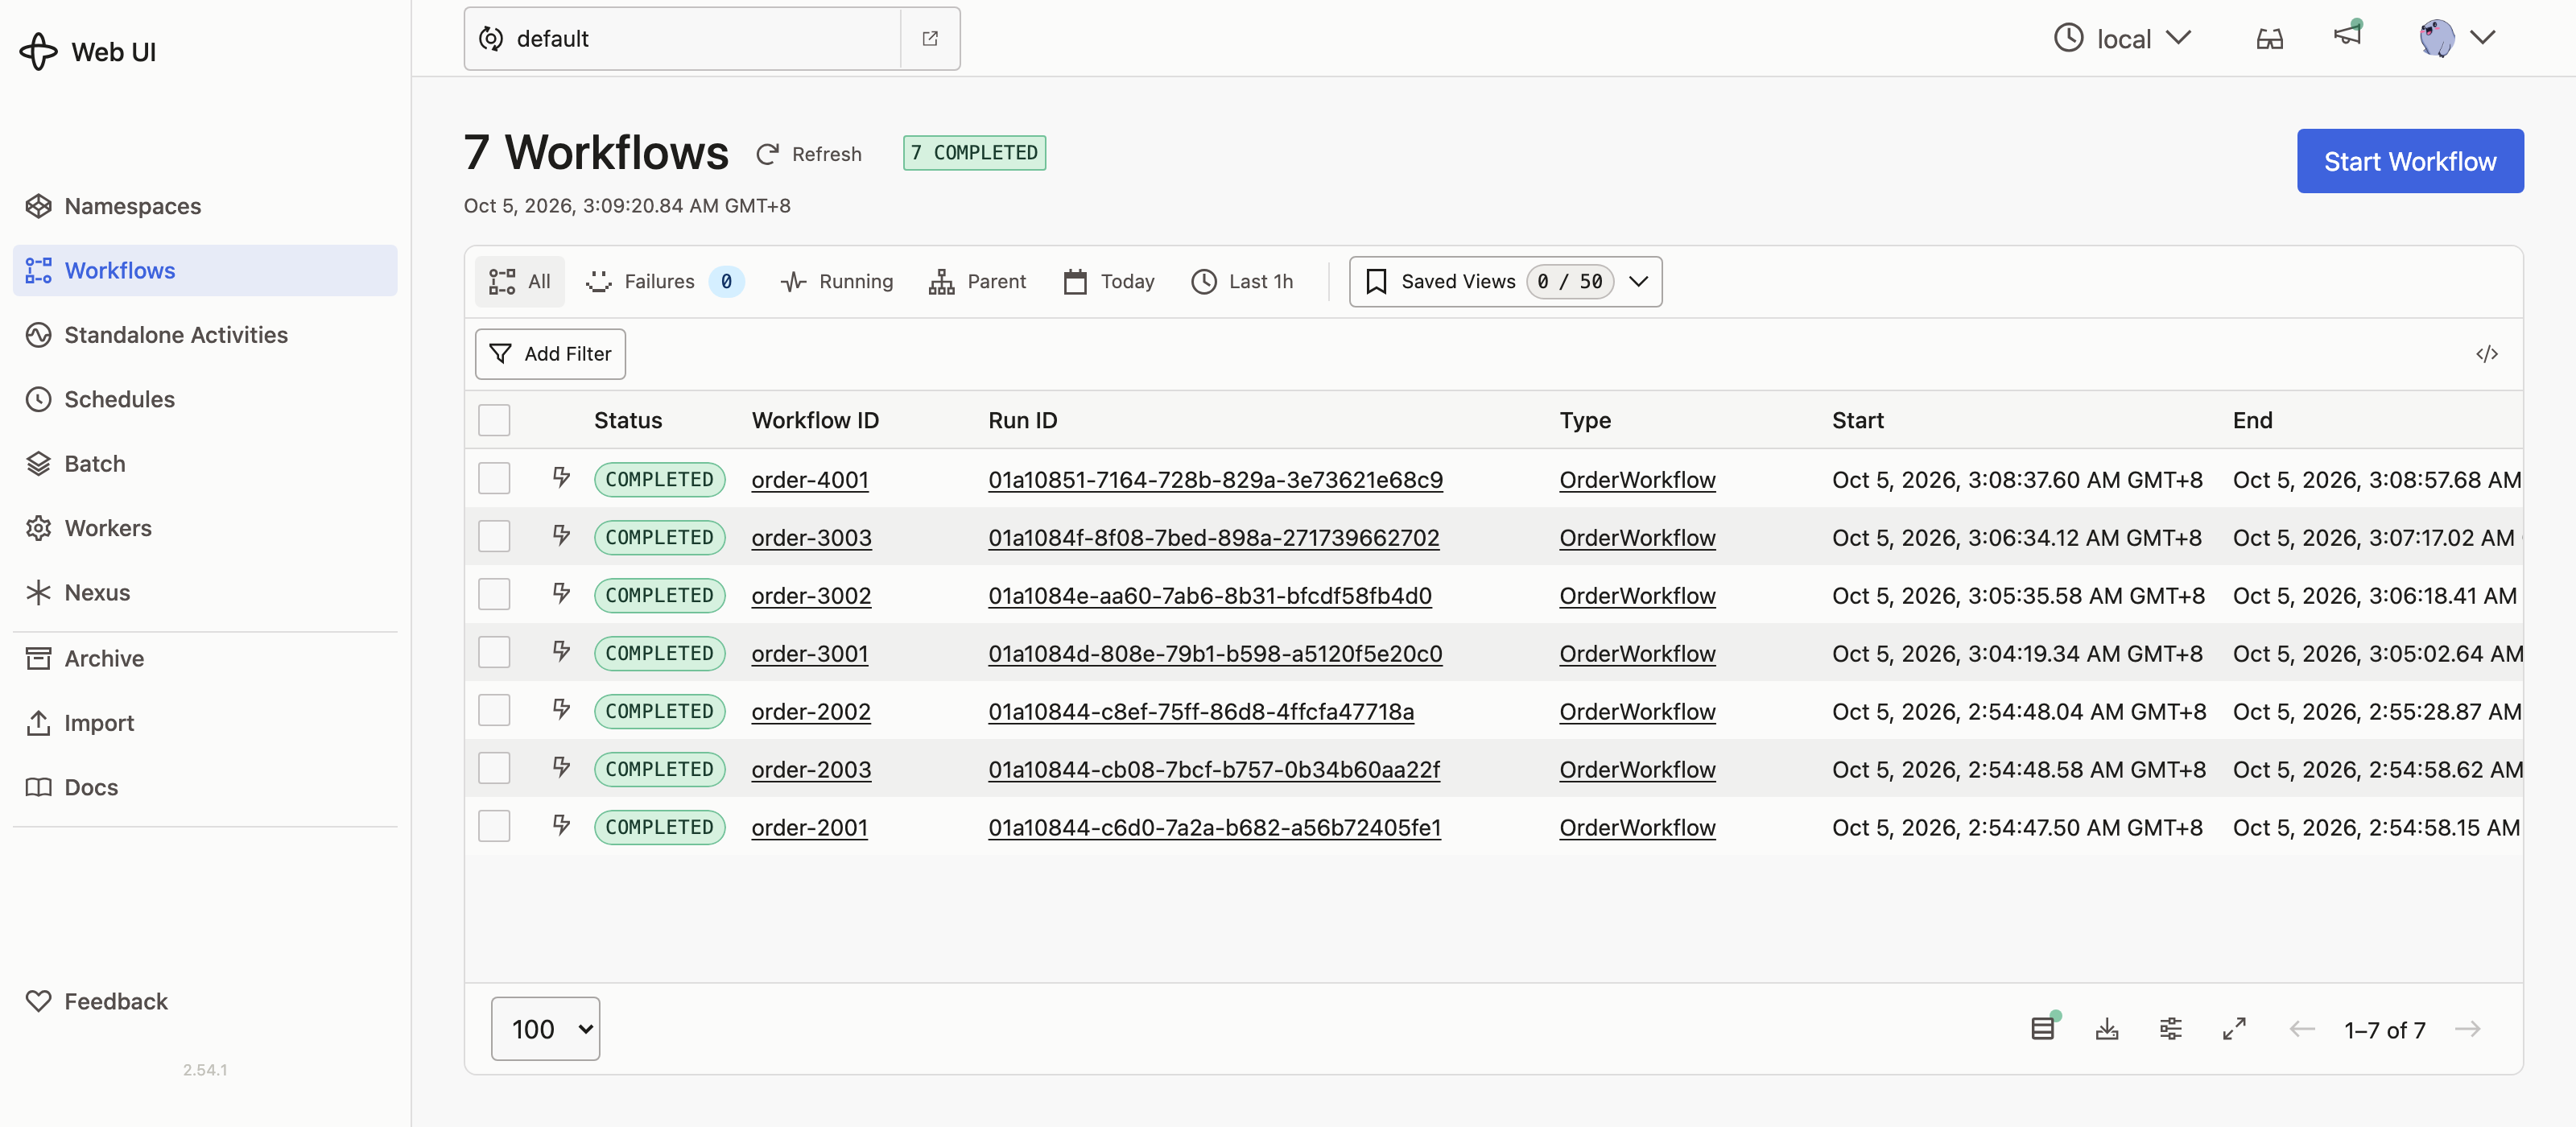Open Import in the sidebar
Image resolution: width=2576 pixels, height=1127 pixels.
[205, 723]
